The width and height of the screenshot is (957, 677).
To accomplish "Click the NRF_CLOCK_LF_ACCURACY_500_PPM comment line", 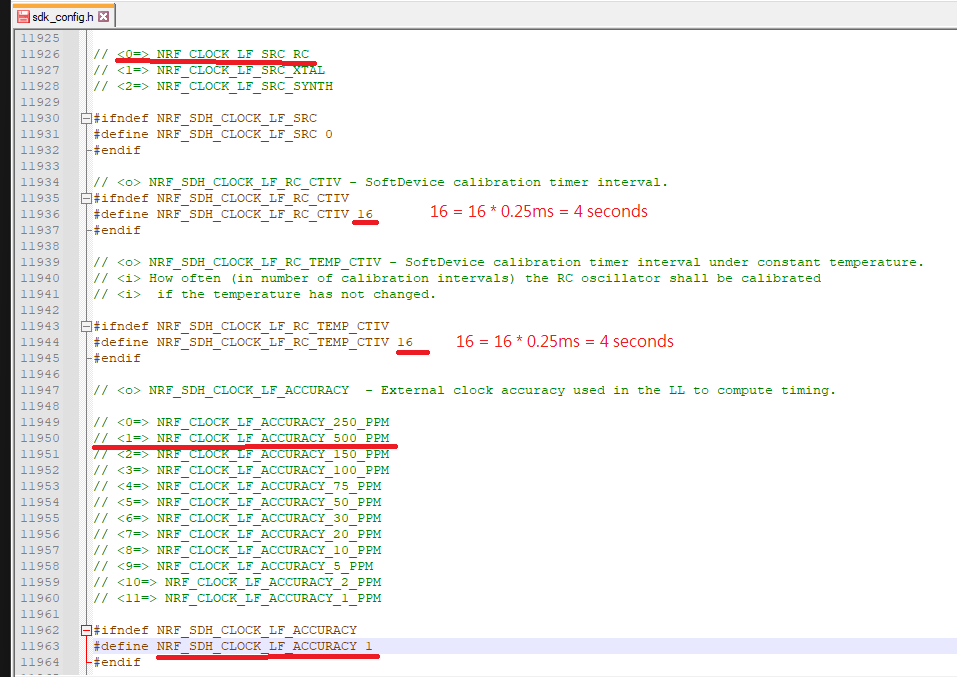I will pos(272,438).
